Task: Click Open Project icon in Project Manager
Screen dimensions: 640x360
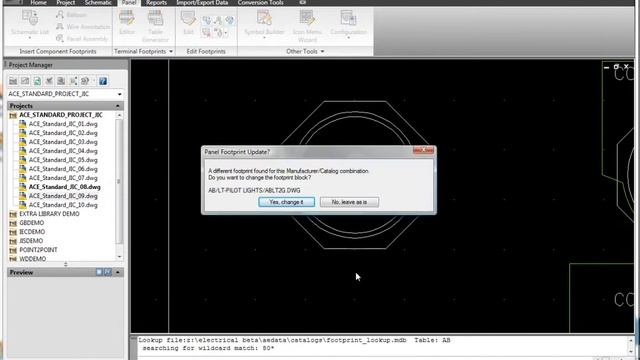Action: pos(13,81)
